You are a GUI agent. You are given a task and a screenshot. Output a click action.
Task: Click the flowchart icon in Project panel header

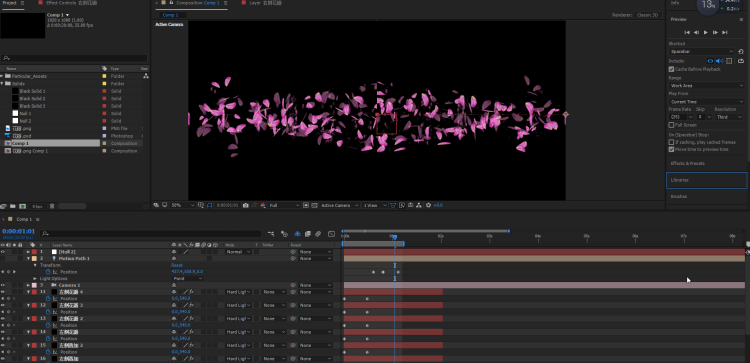[145, 76]
